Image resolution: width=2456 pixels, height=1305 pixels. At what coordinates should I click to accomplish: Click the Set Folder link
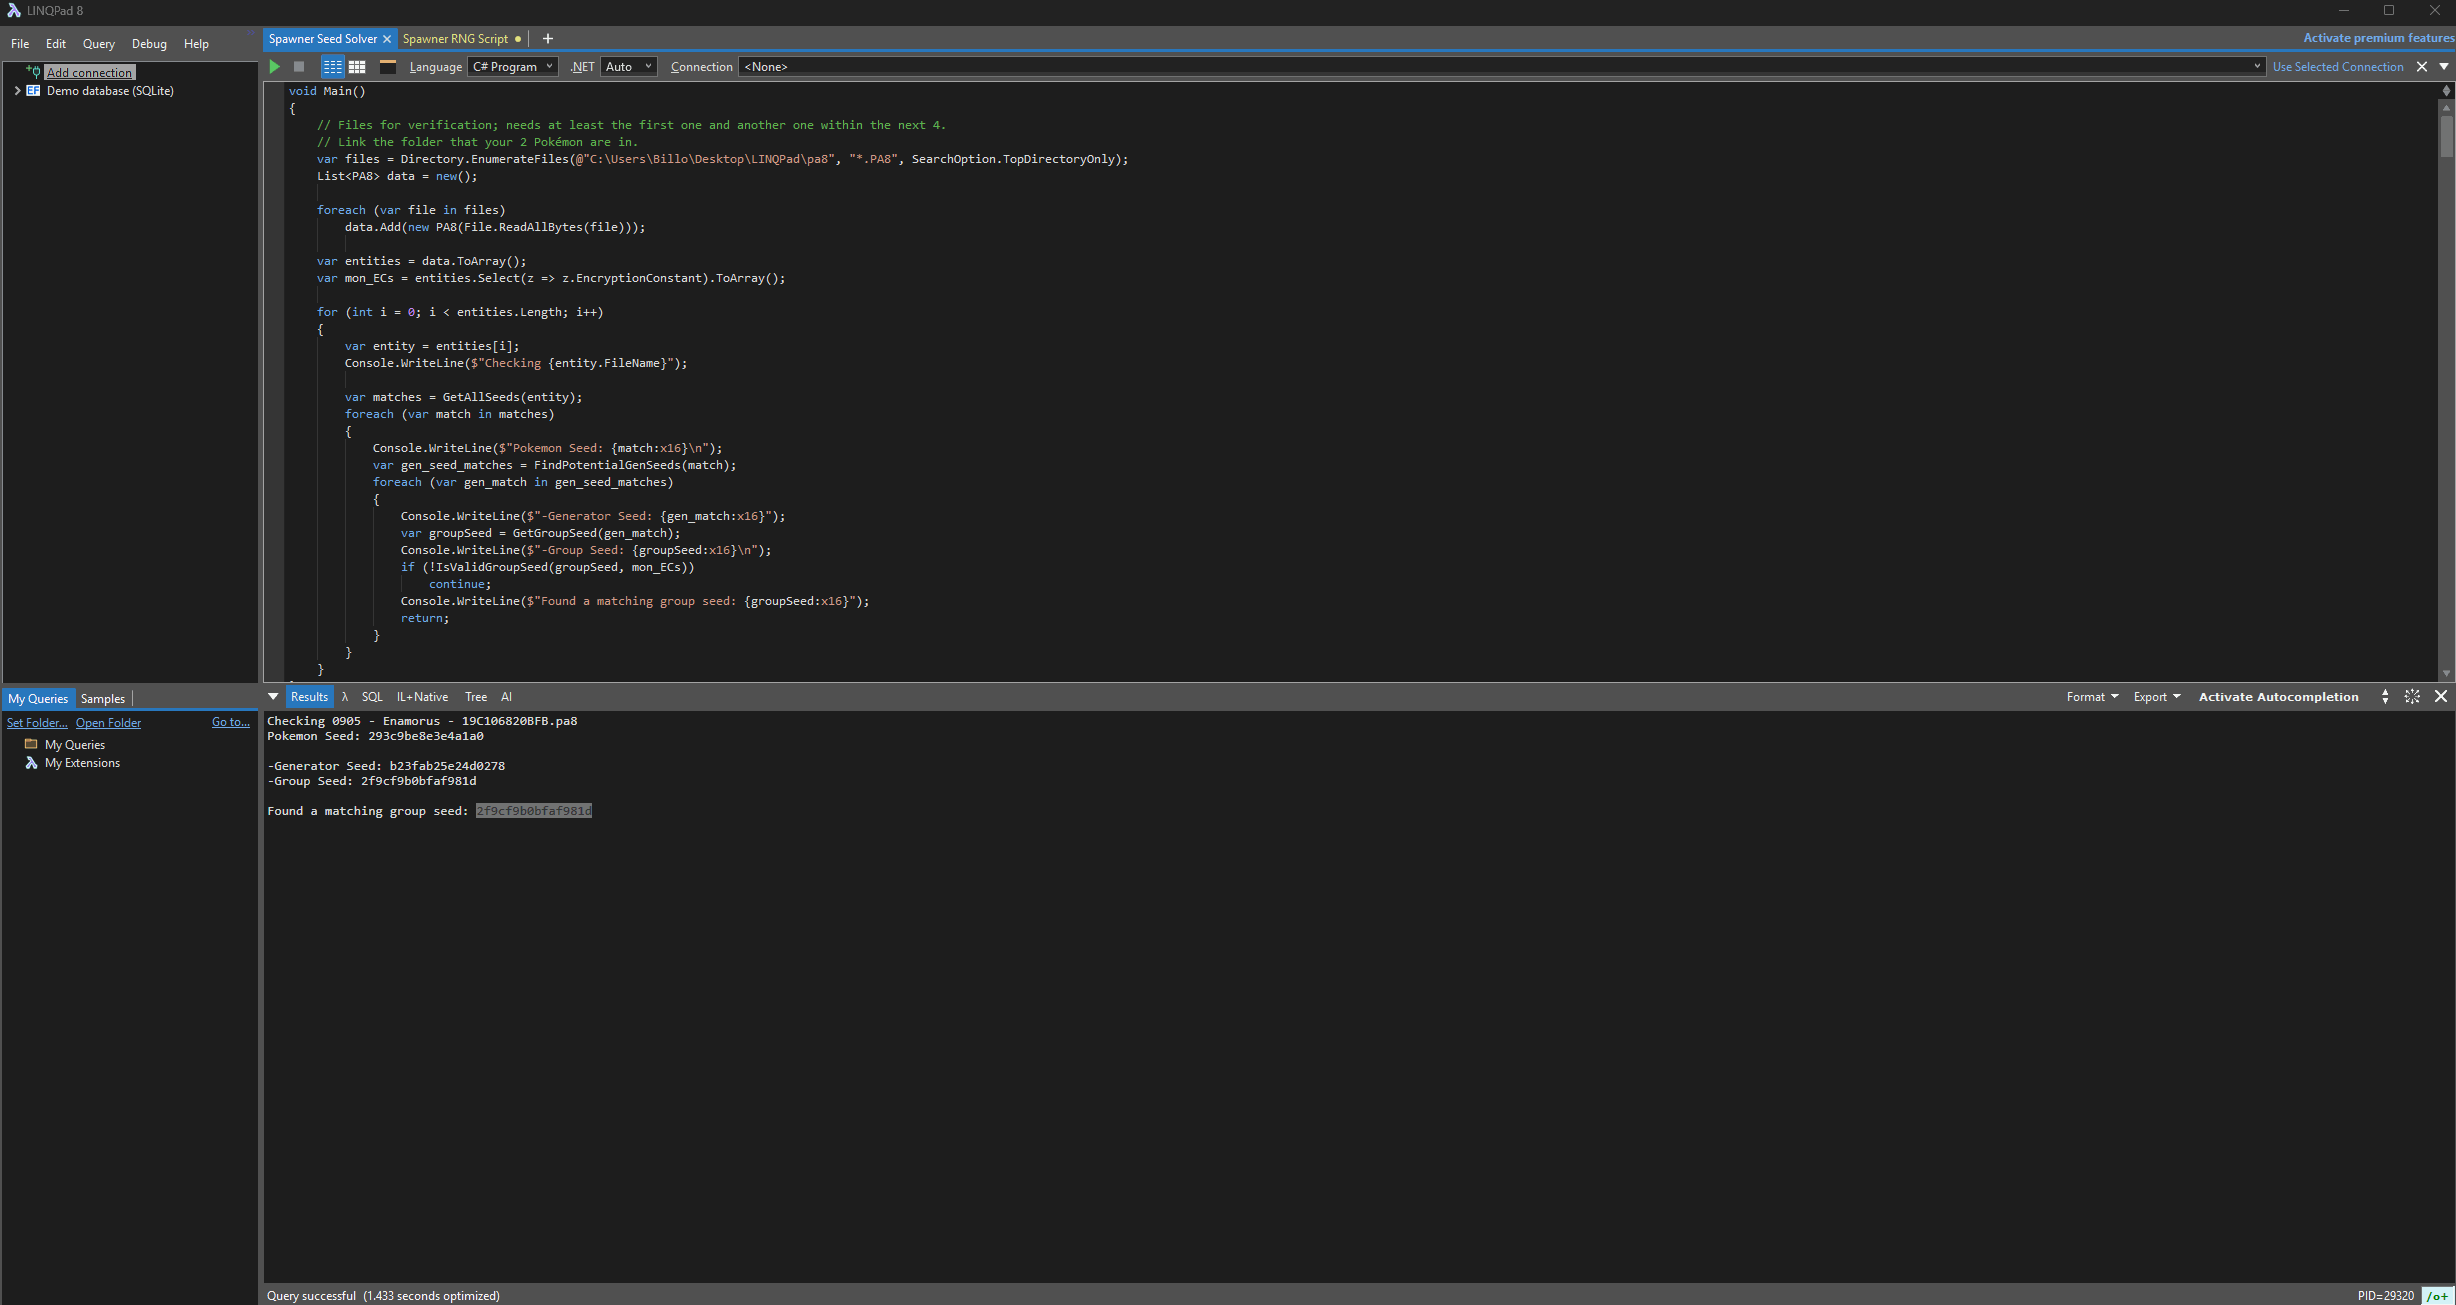37,723
